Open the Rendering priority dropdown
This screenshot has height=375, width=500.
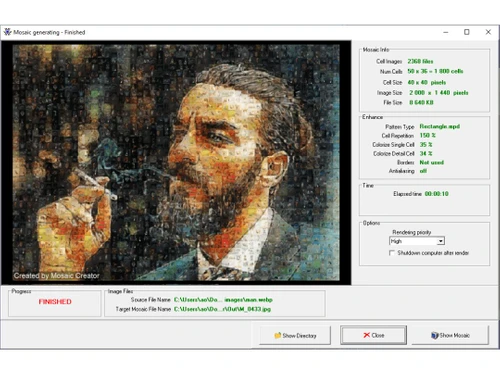point(441,241)
